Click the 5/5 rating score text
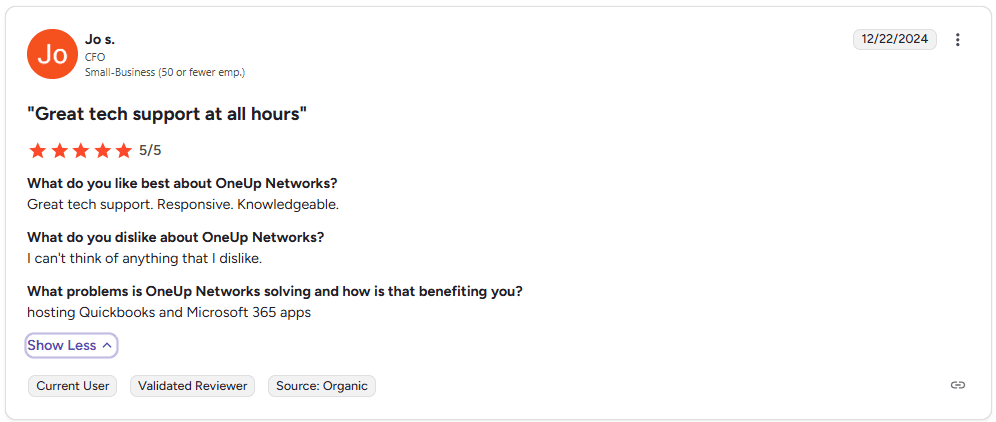 click(x=150, y=151)
